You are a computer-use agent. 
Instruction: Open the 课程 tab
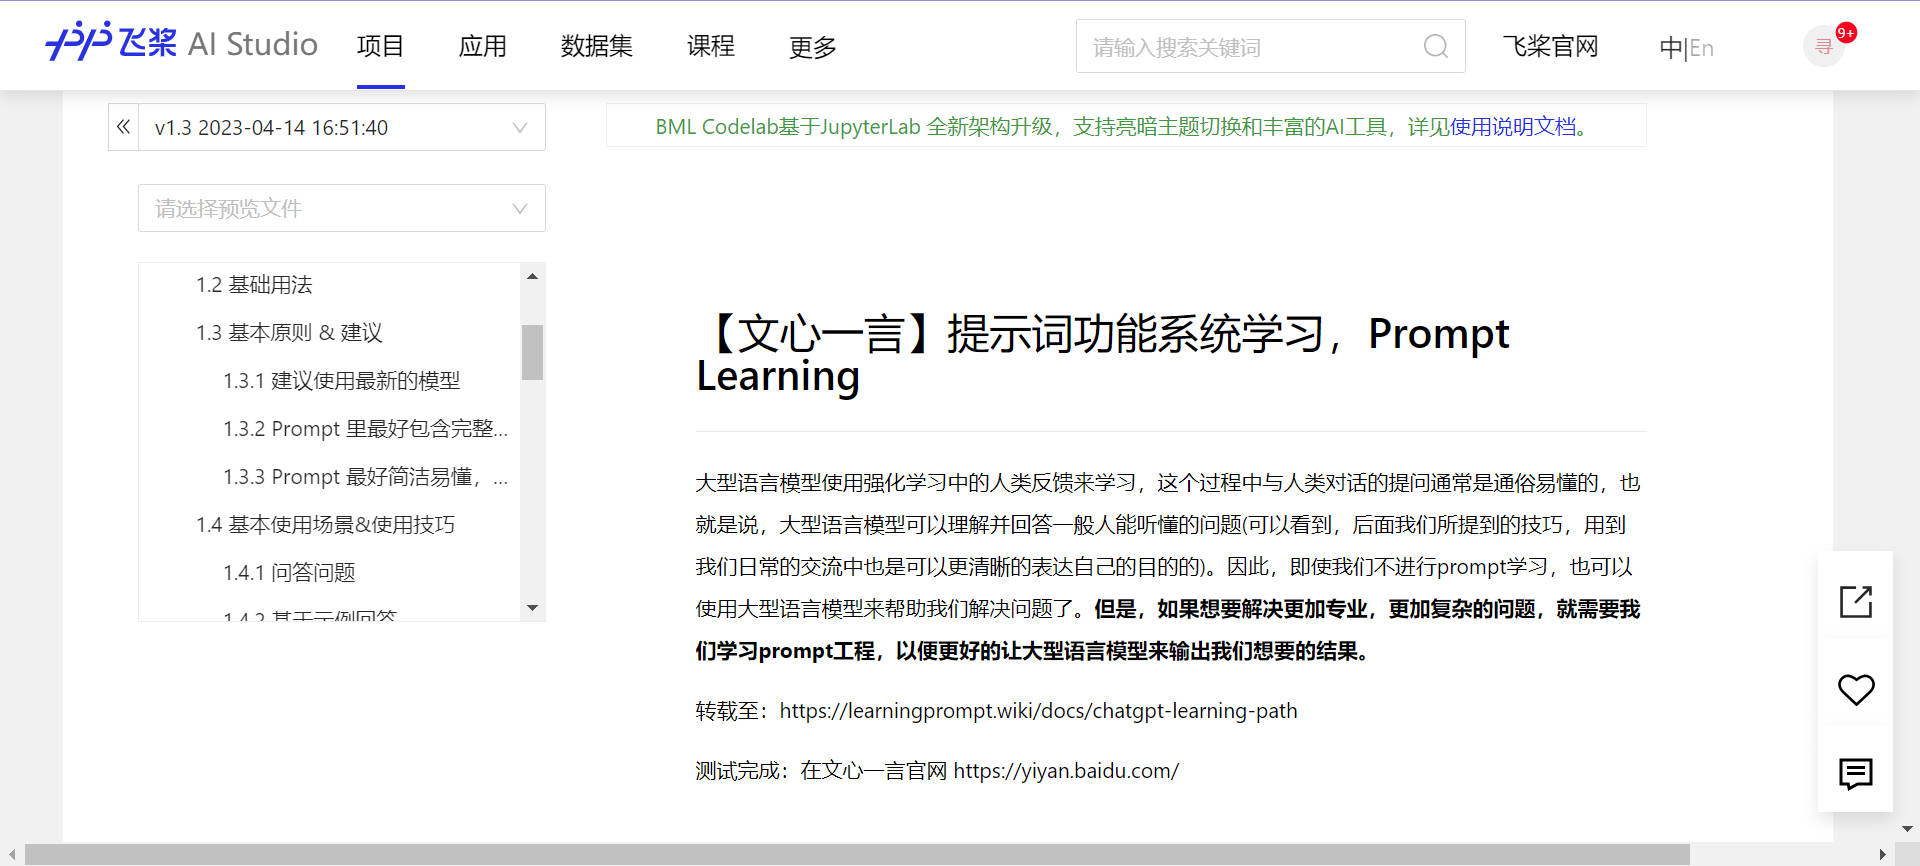[710, 46]
